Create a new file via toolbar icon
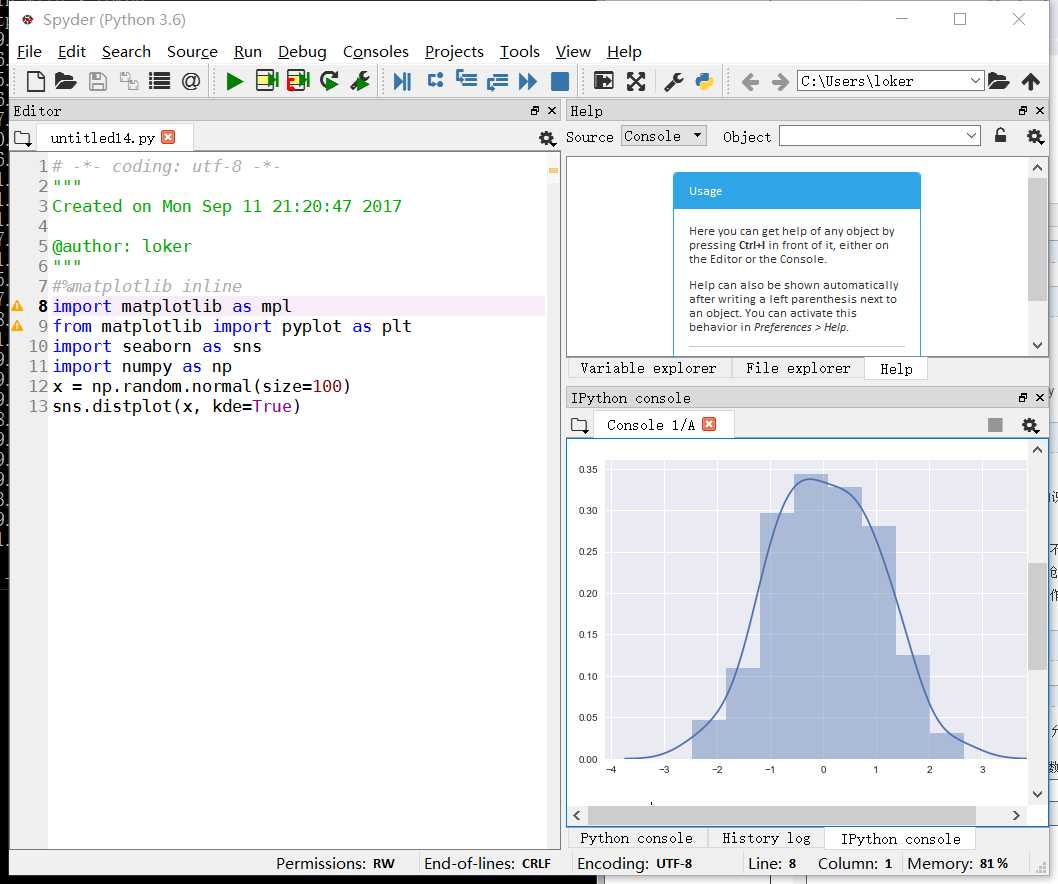Viewport: 1058px width, 884px height. (x=35, y=82)
